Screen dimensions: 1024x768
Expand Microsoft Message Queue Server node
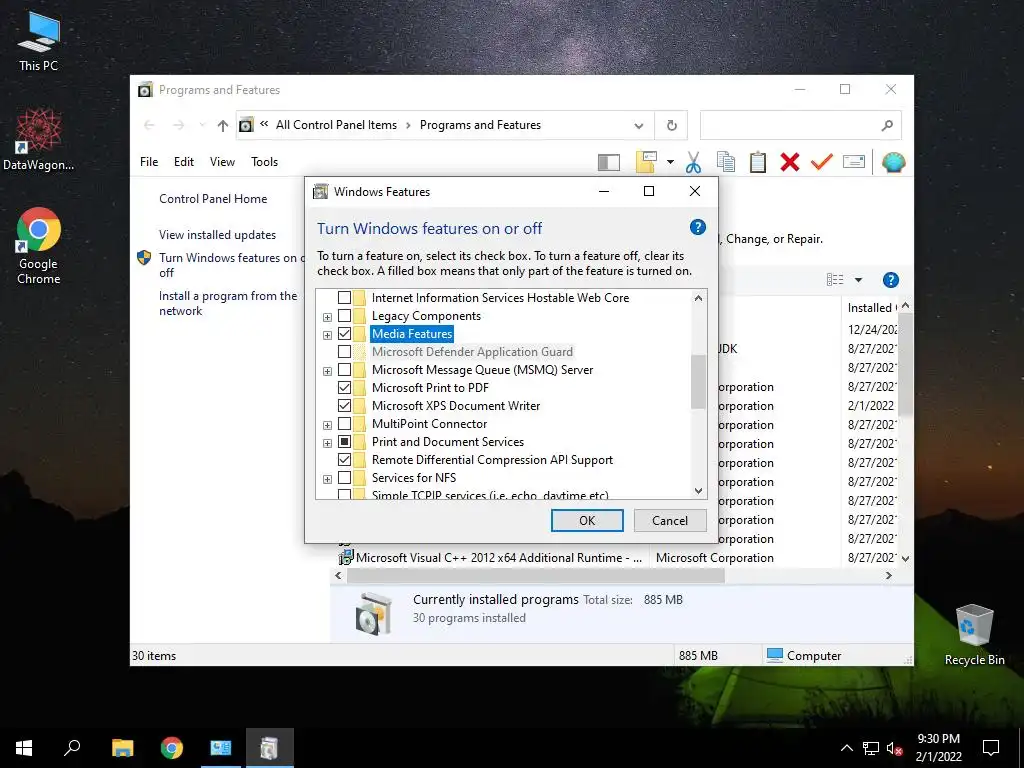click(x=327, y=371)
